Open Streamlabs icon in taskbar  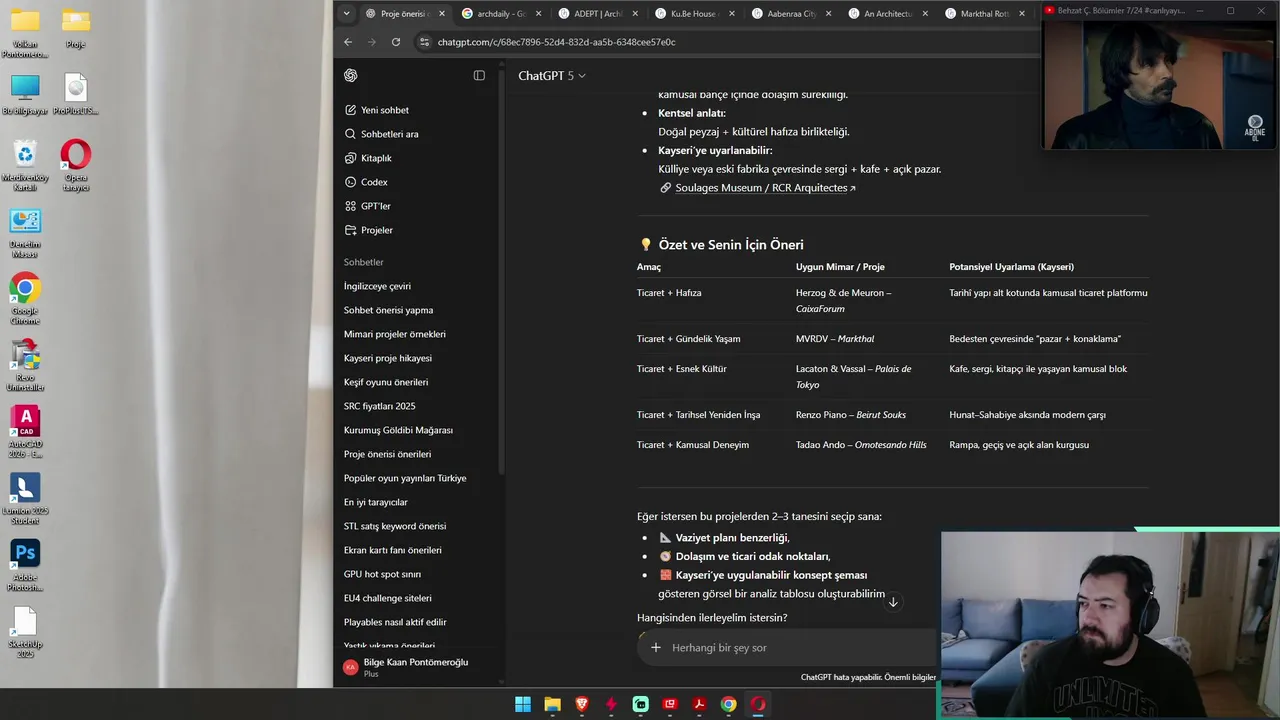point(641,704)
